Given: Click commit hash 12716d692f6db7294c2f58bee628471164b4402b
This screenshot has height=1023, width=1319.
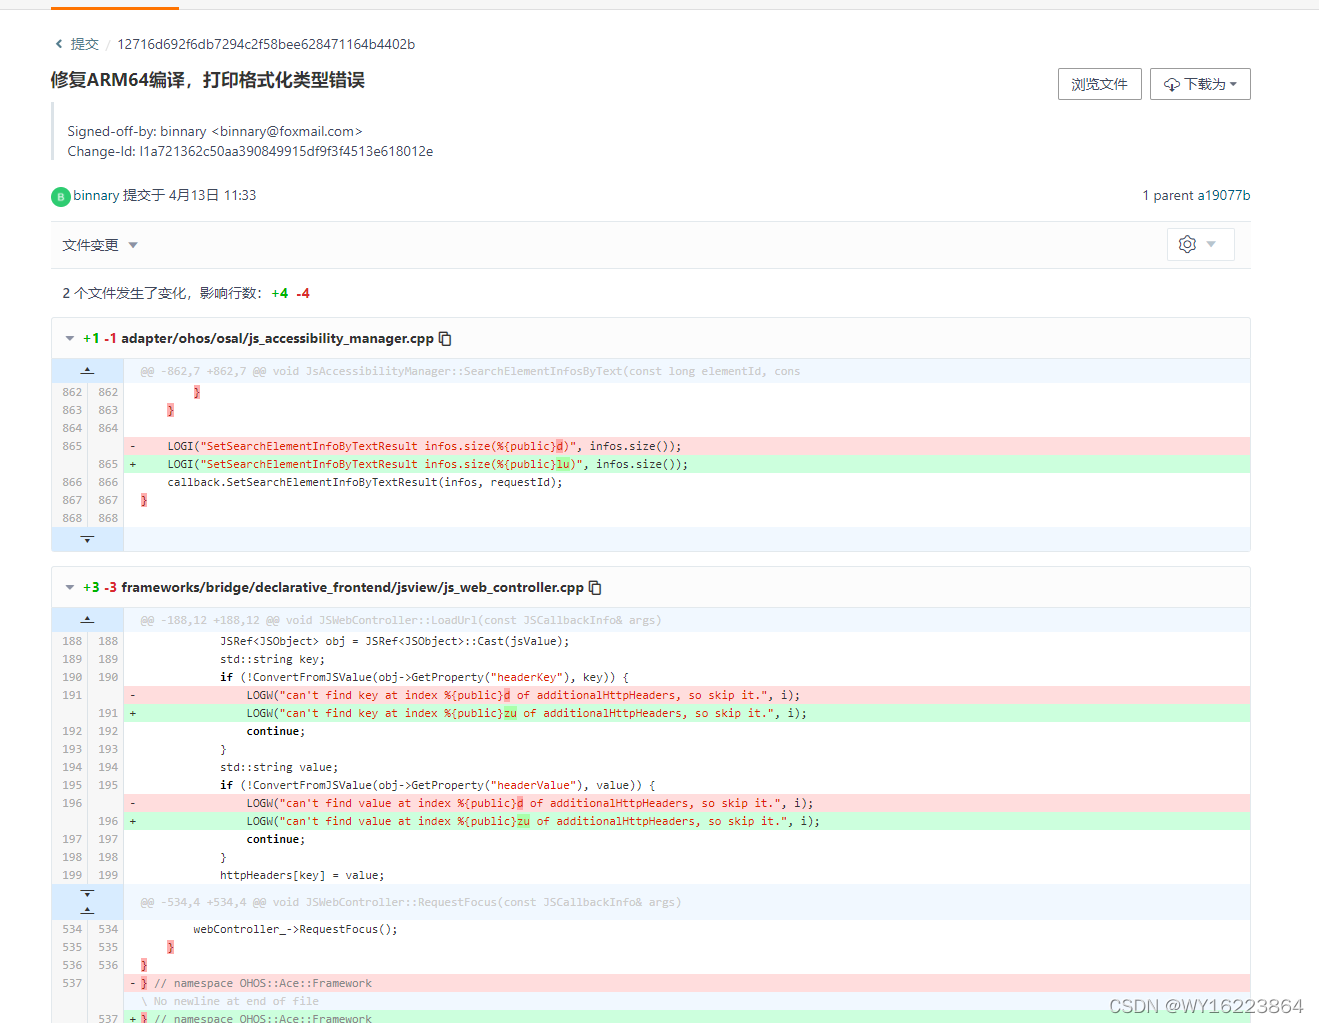Looking at the screenshot, I should pos(266,44).
